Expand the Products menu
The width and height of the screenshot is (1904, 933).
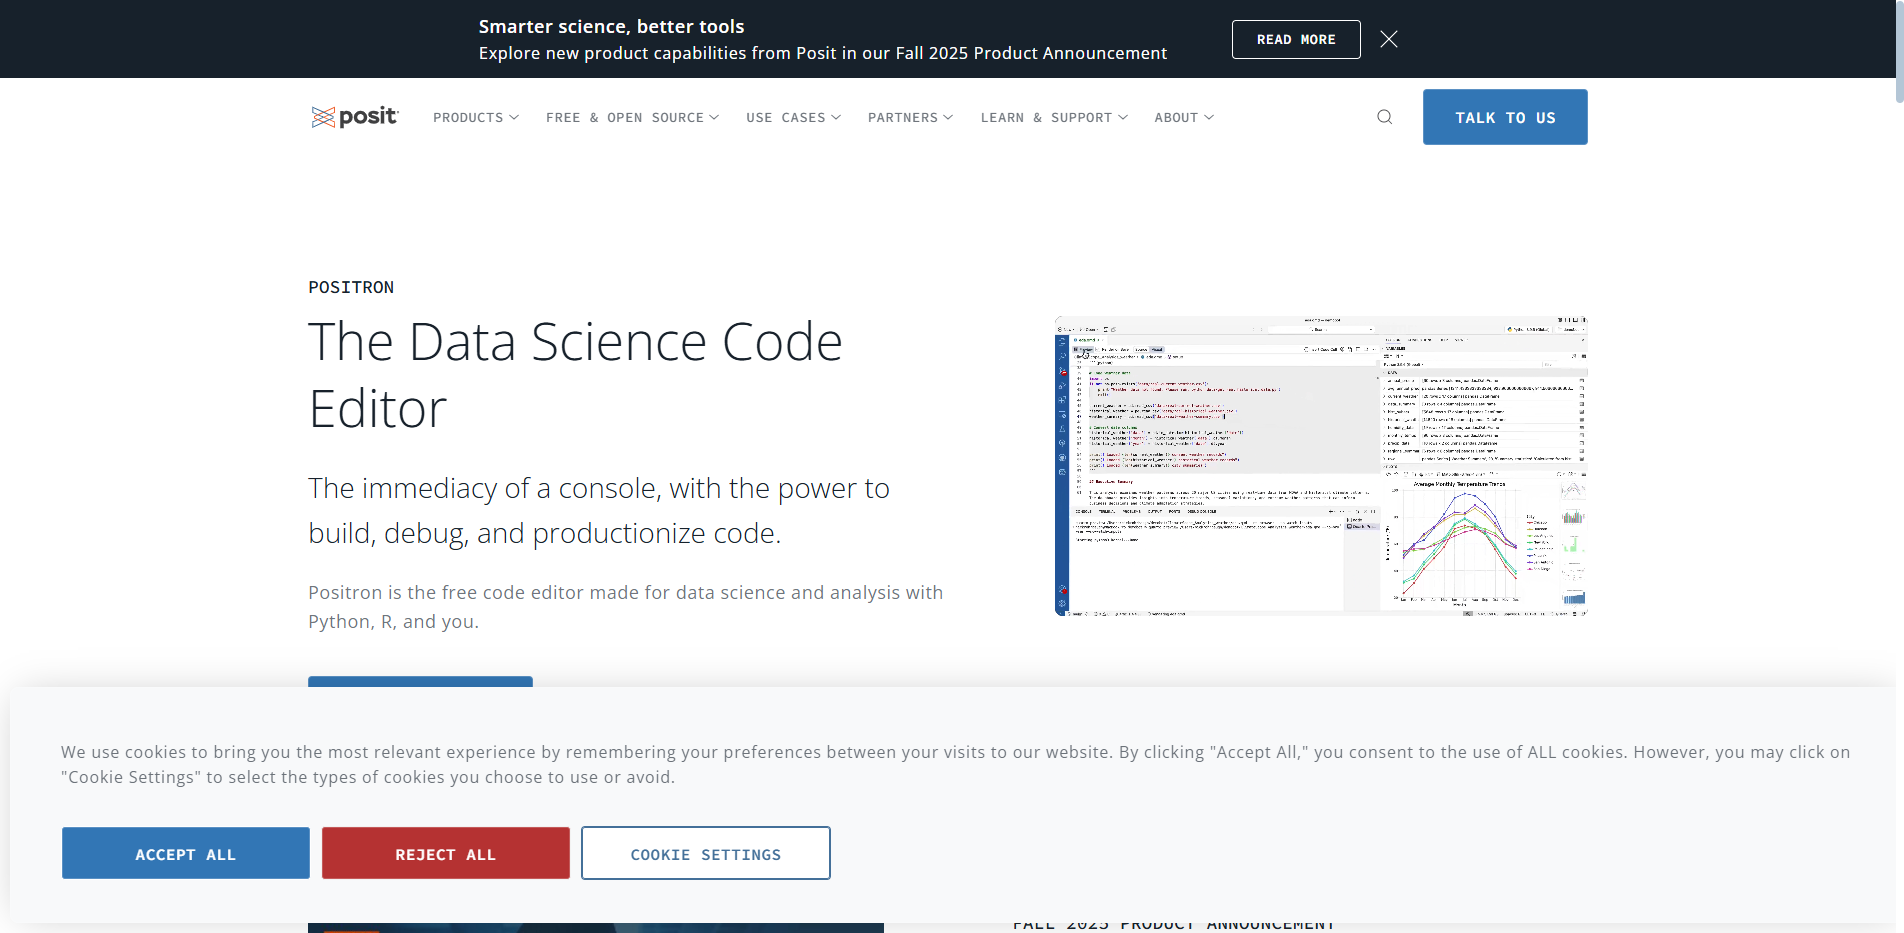476,118
